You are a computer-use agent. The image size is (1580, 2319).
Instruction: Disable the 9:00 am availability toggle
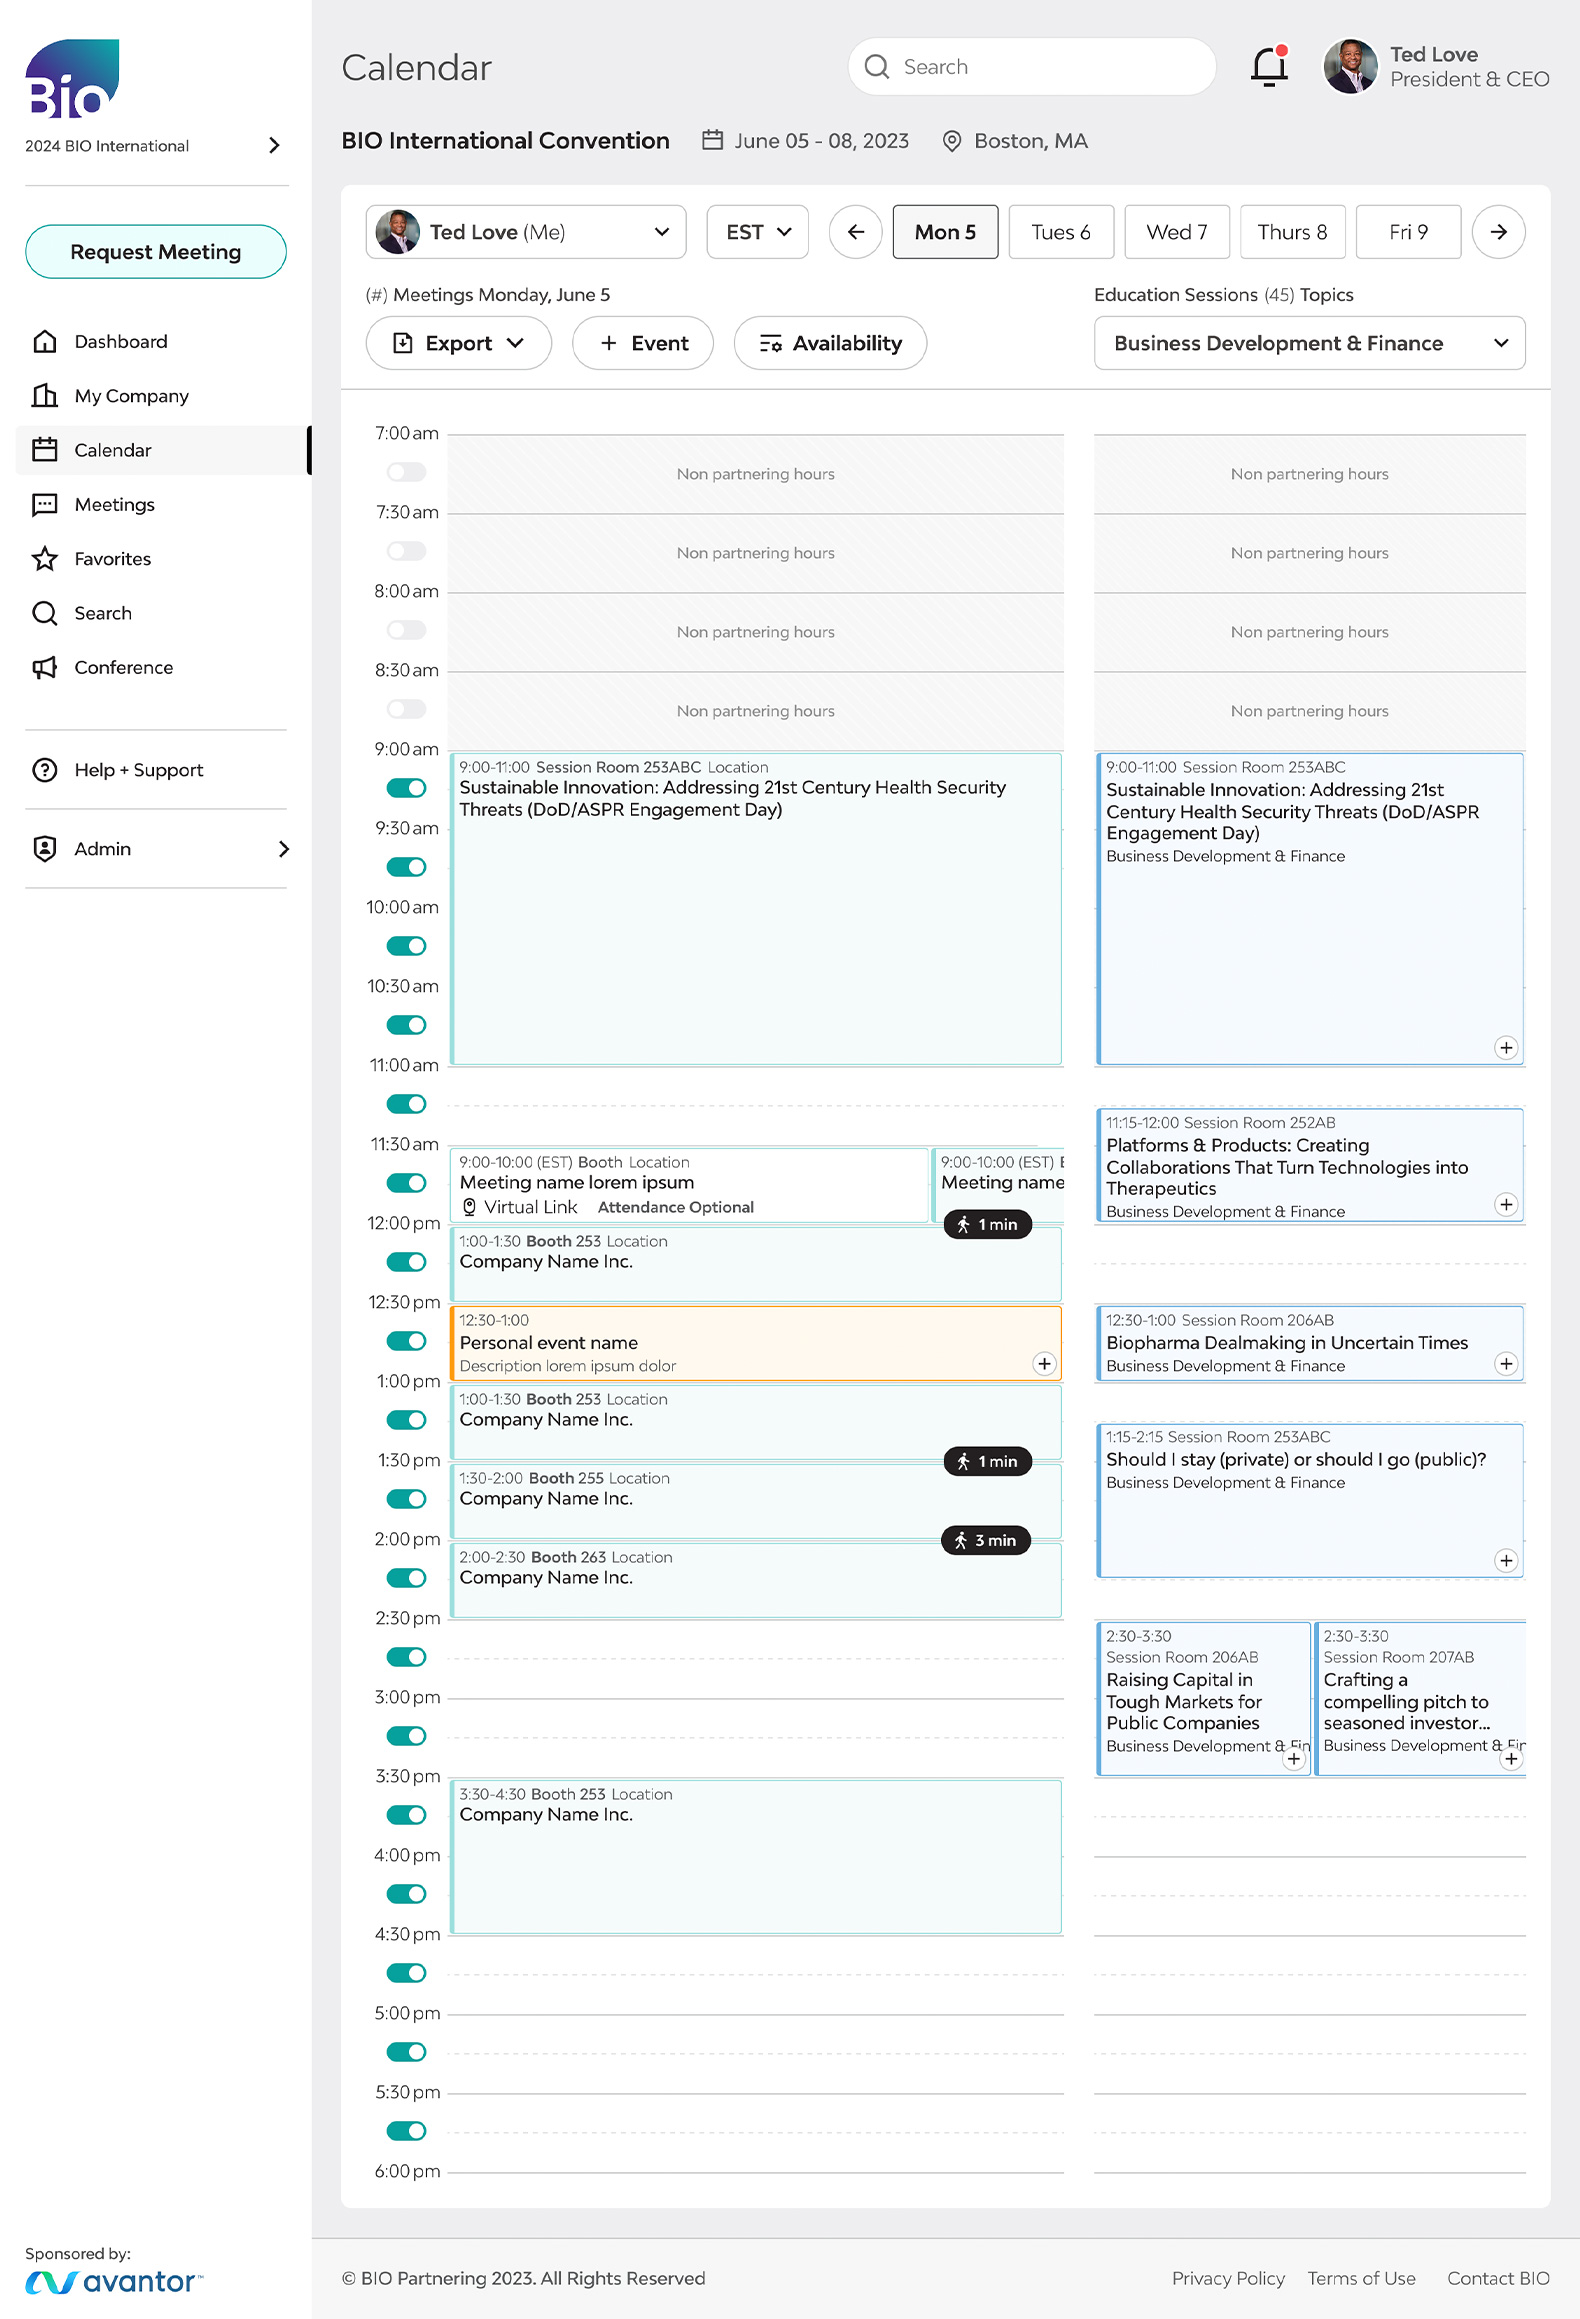click(x=406, y=788)
